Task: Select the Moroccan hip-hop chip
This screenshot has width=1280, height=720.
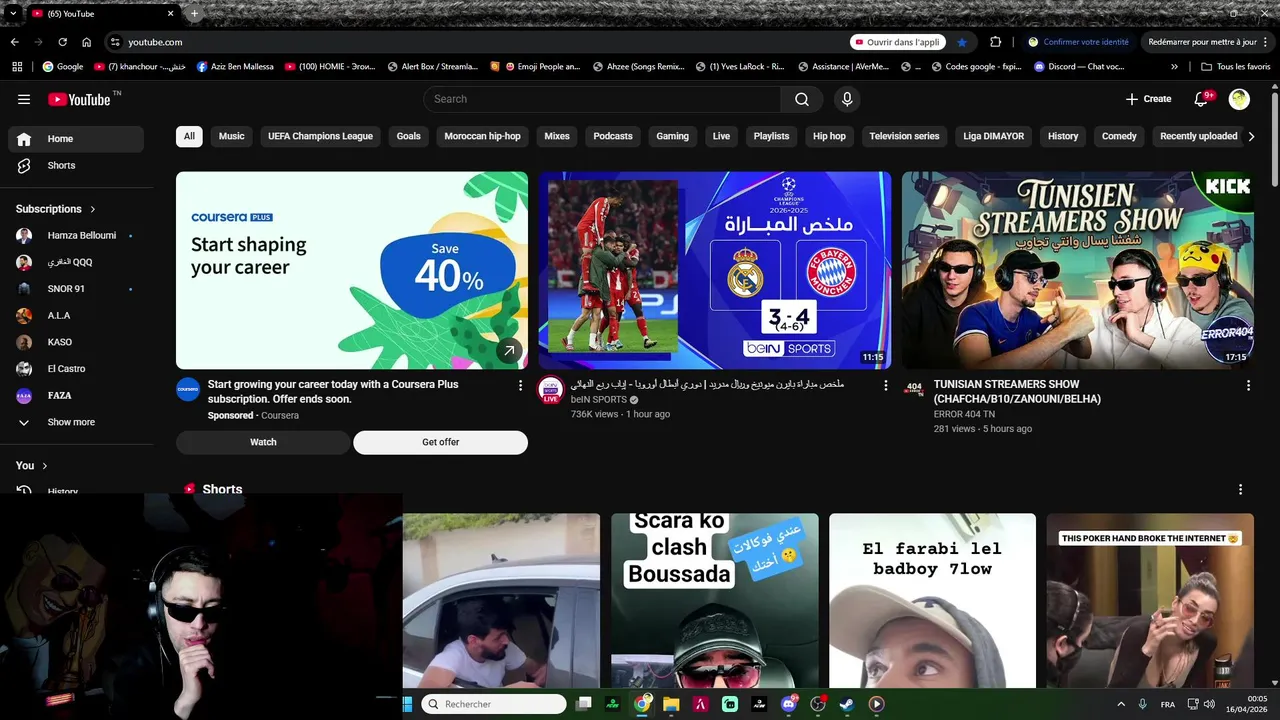Action: (482, 136)
